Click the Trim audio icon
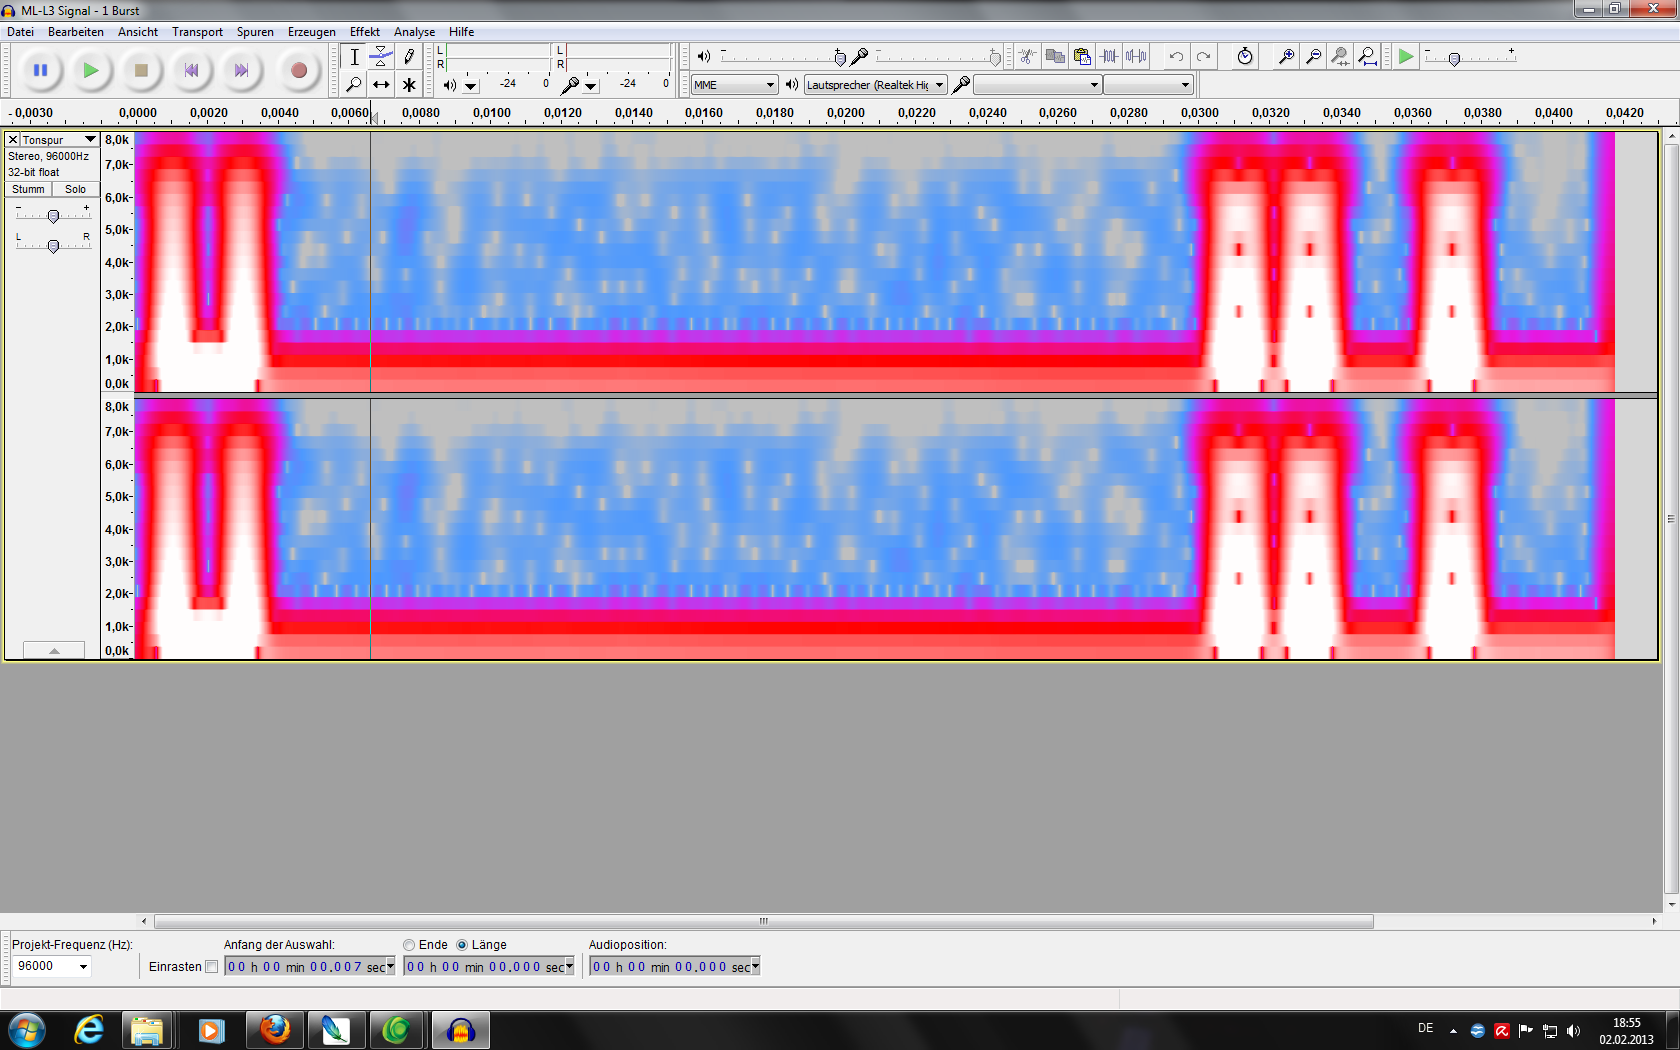Image resolution: width=1680 pixels, height=1050 pixels. [x=1110, y=57]
